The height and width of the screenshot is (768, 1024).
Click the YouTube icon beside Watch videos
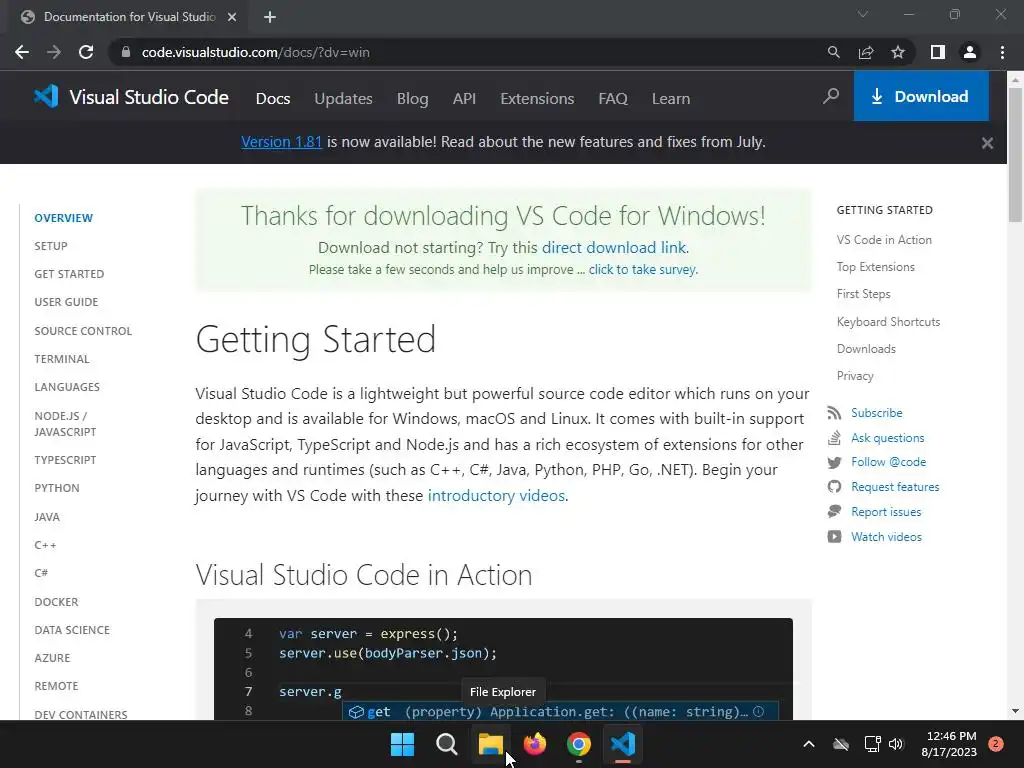[834, 537]
